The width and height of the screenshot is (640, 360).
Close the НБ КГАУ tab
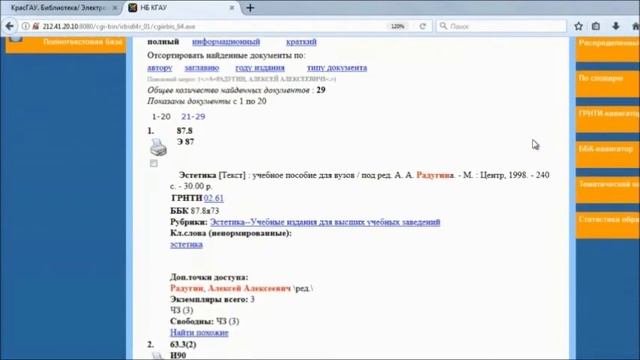point(232,8)
